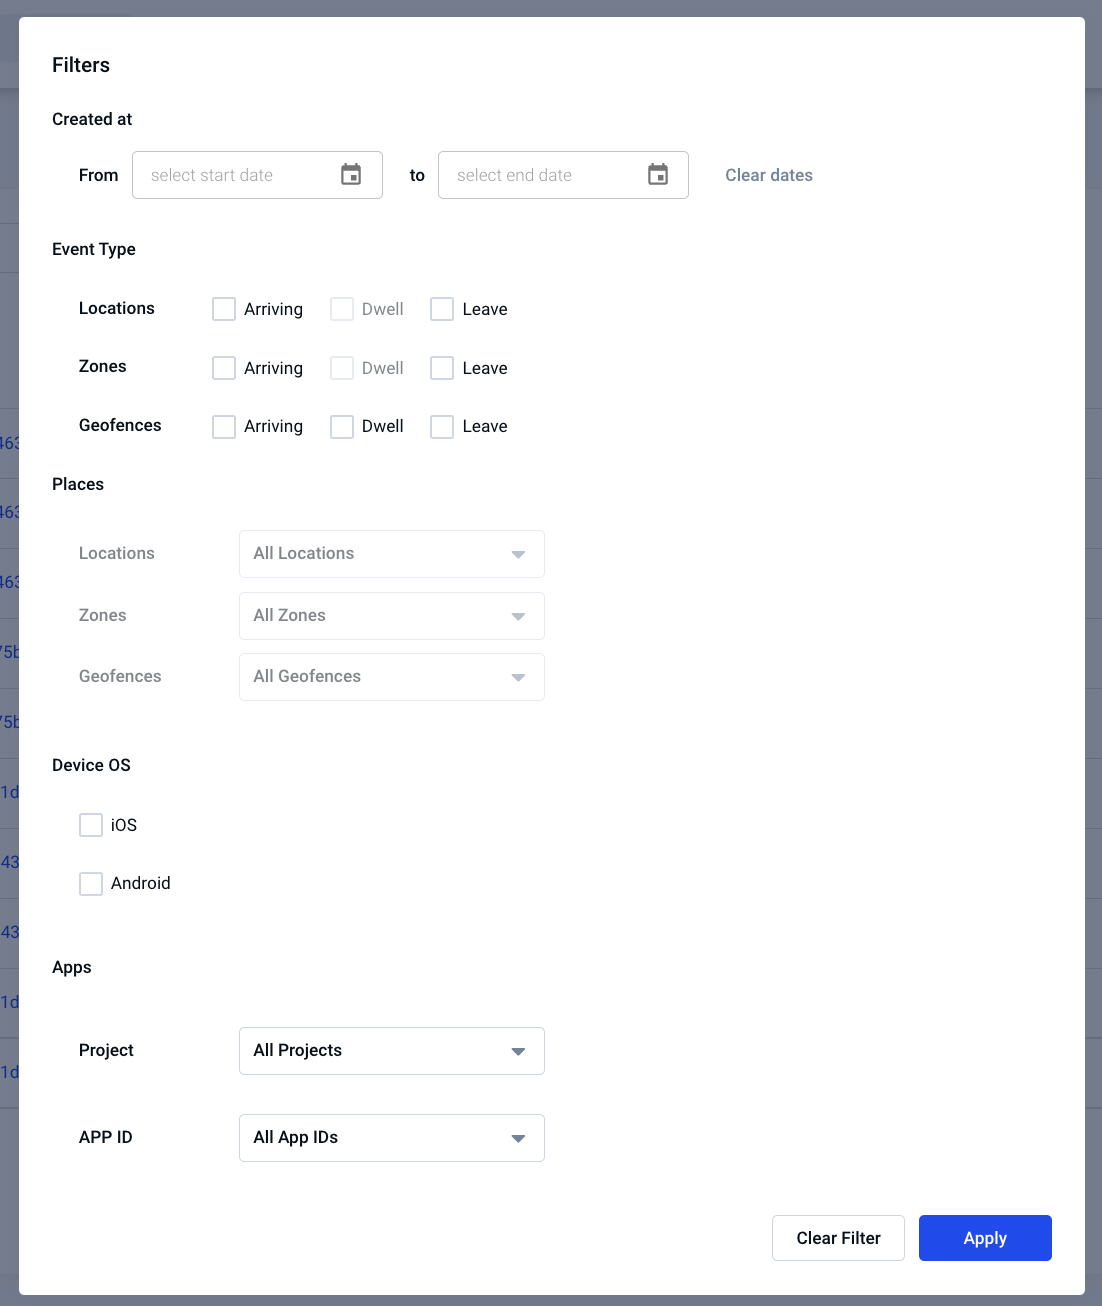
Task: Check Leave for Locations events
Action: [442, 309]
